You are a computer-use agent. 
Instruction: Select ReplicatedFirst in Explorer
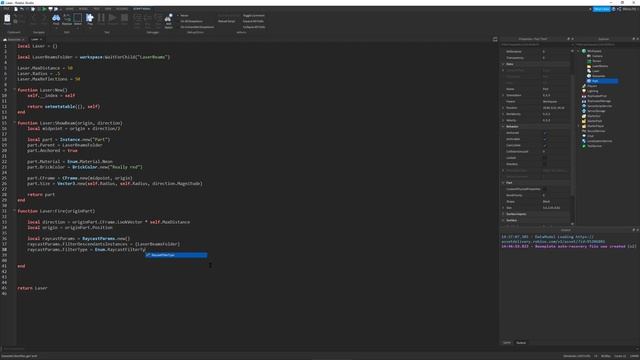pos(597,96)
